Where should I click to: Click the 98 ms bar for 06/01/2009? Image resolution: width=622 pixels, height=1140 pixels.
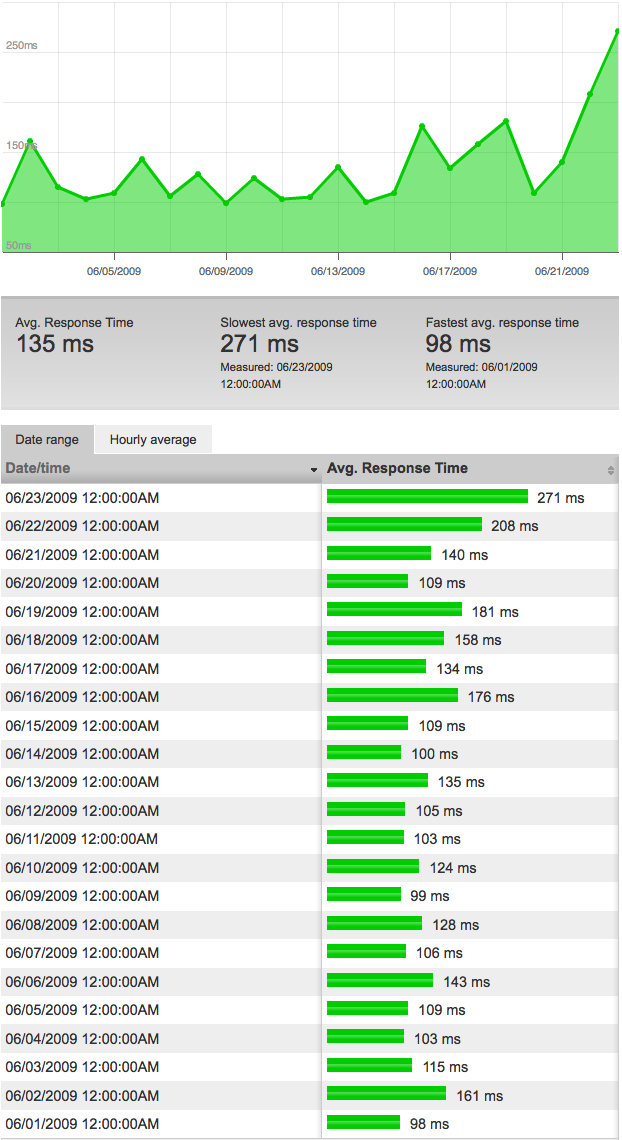363,1123
